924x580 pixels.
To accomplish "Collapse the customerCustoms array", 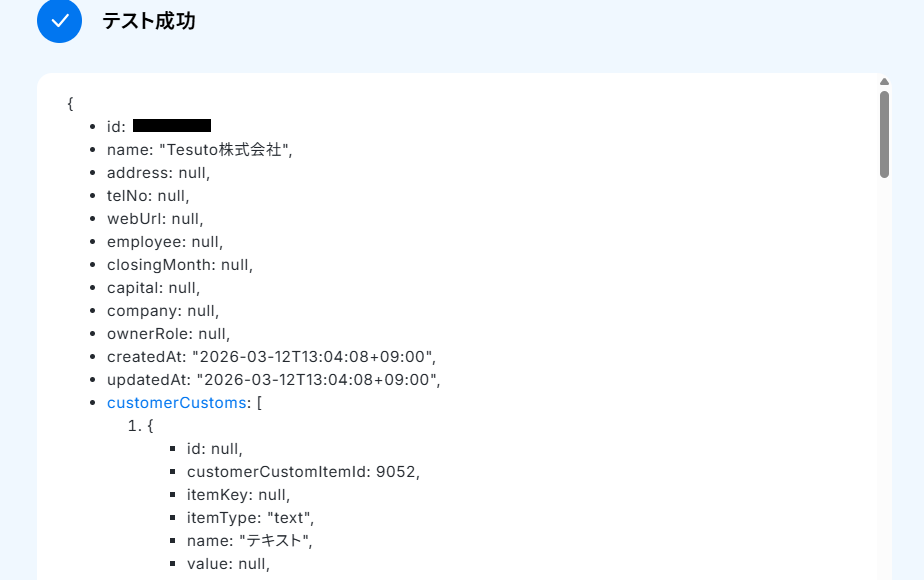I will (x=176, y=403).
